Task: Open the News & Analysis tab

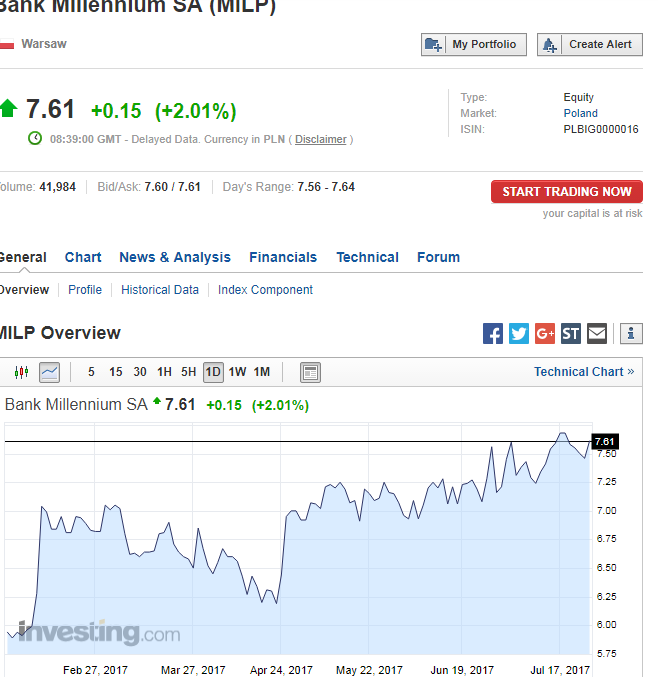Action: 175,257
